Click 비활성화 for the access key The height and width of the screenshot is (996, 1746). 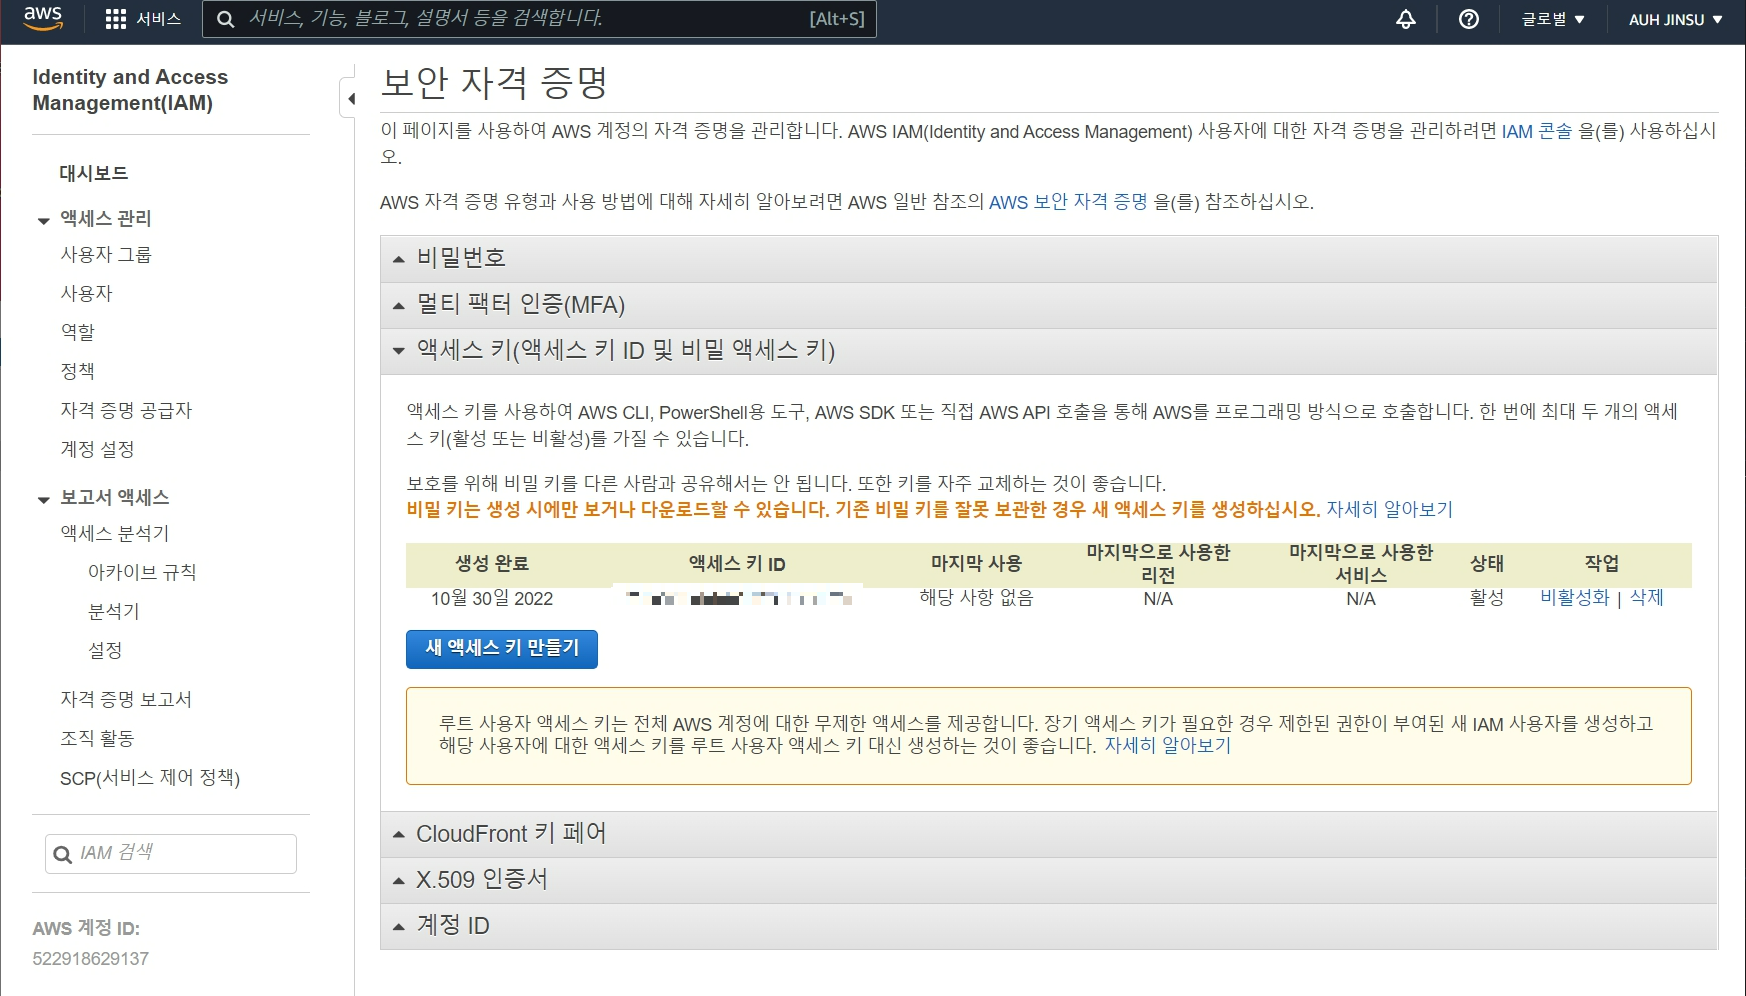coord(1575,597)
